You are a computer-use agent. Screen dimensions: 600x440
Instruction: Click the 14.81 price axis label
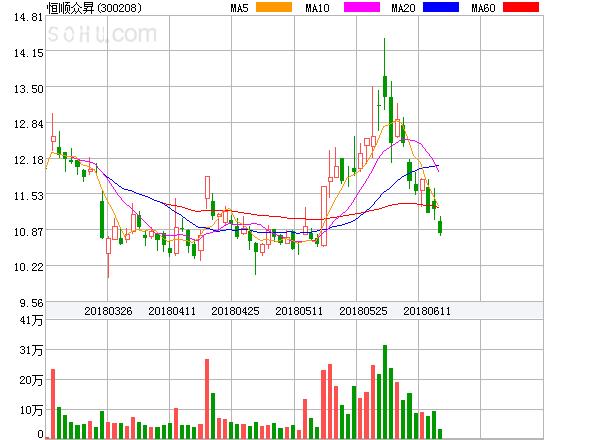[x=28, y=17]
